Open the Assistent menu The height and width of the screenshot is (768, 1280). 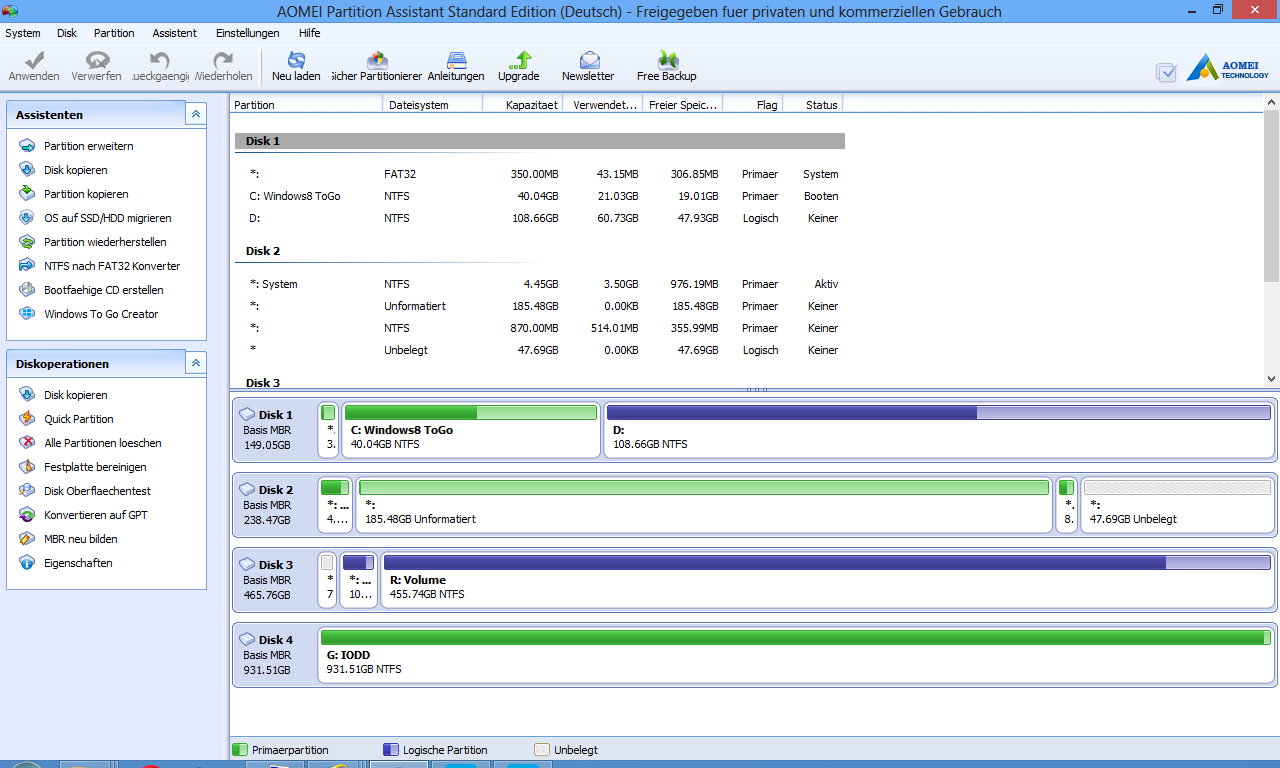(x=175, y=33)
